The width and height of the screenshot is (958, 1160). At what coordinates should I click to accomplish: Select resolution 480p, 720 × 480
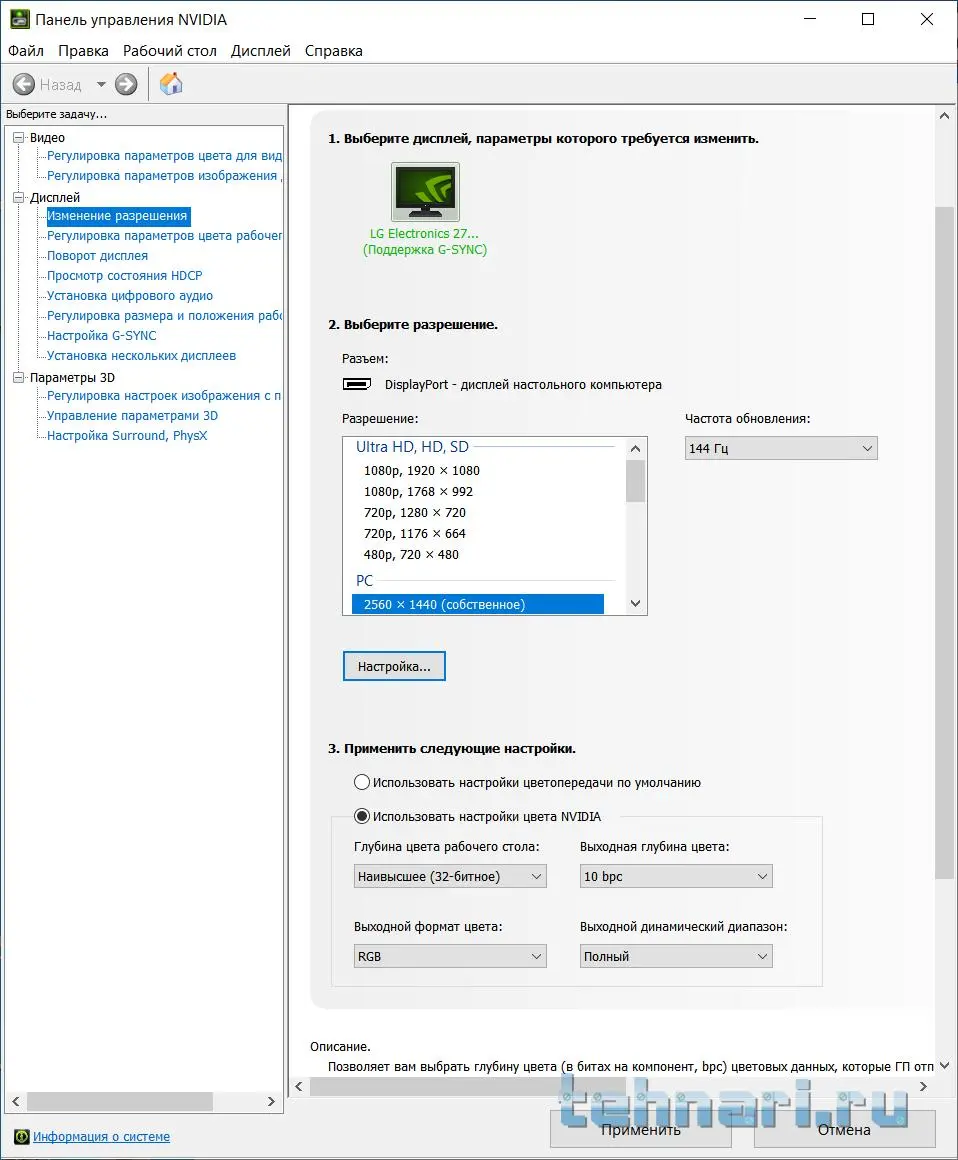coord(411,554)
